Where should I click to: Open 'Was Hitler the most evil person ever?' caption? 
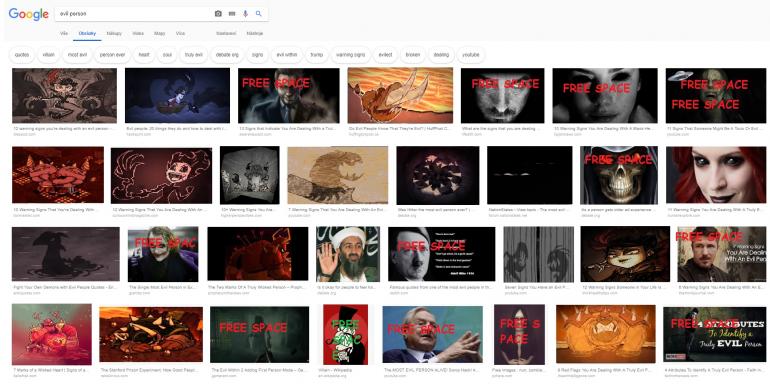435,210
